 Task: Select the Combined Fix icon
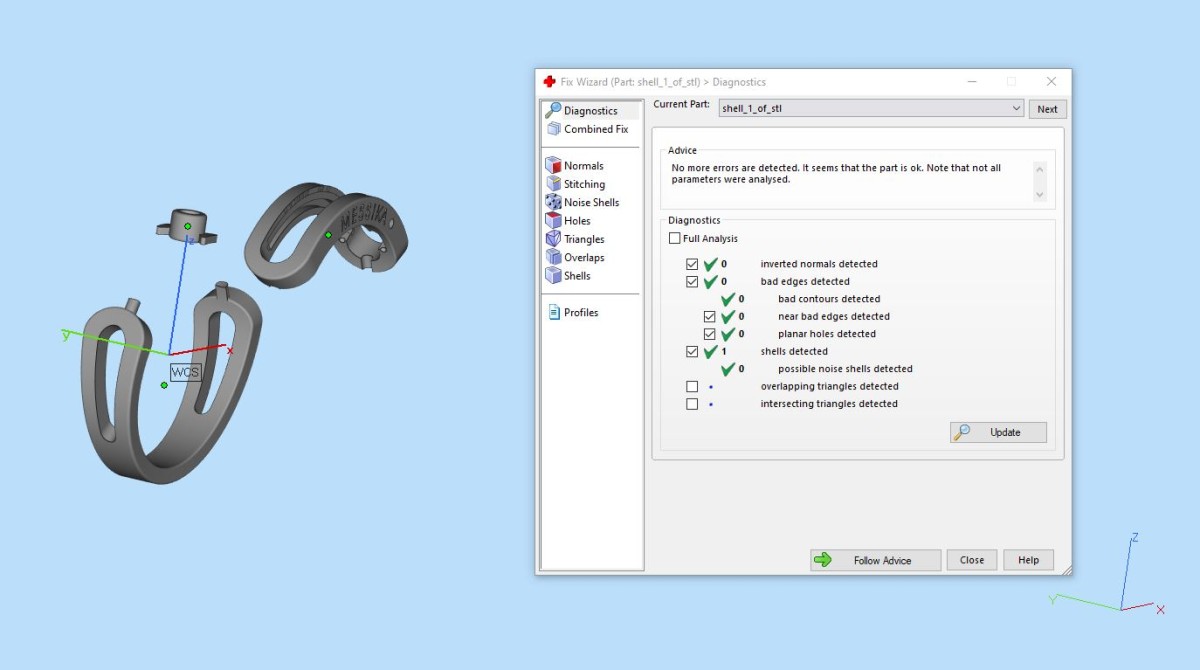click(x=553, y=129)
